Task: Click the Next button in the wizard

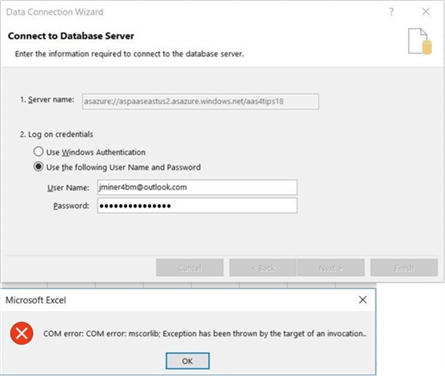Action: click(x=331, y=268)
